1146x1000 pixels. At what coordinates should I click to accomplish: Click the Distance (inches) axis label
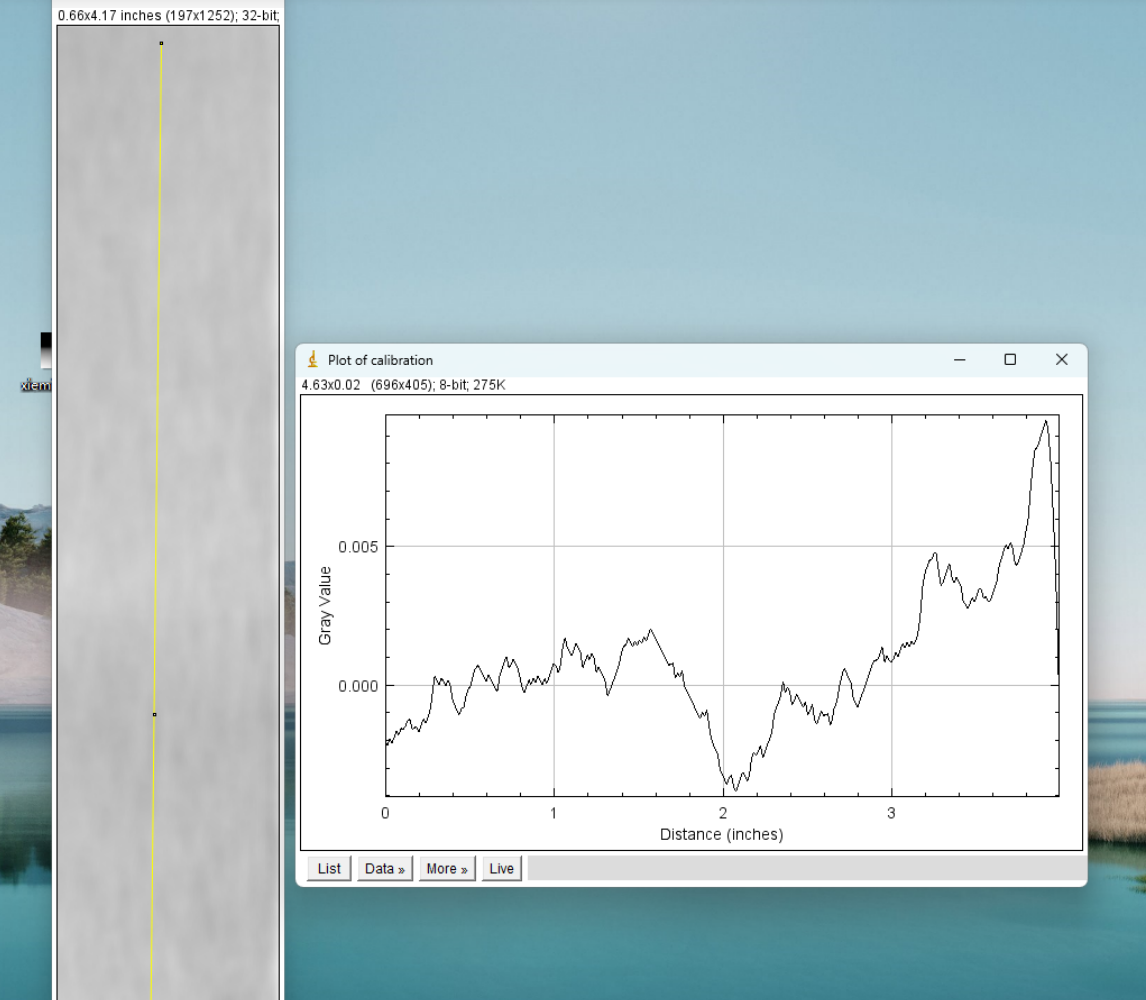(x=723, y=833)
